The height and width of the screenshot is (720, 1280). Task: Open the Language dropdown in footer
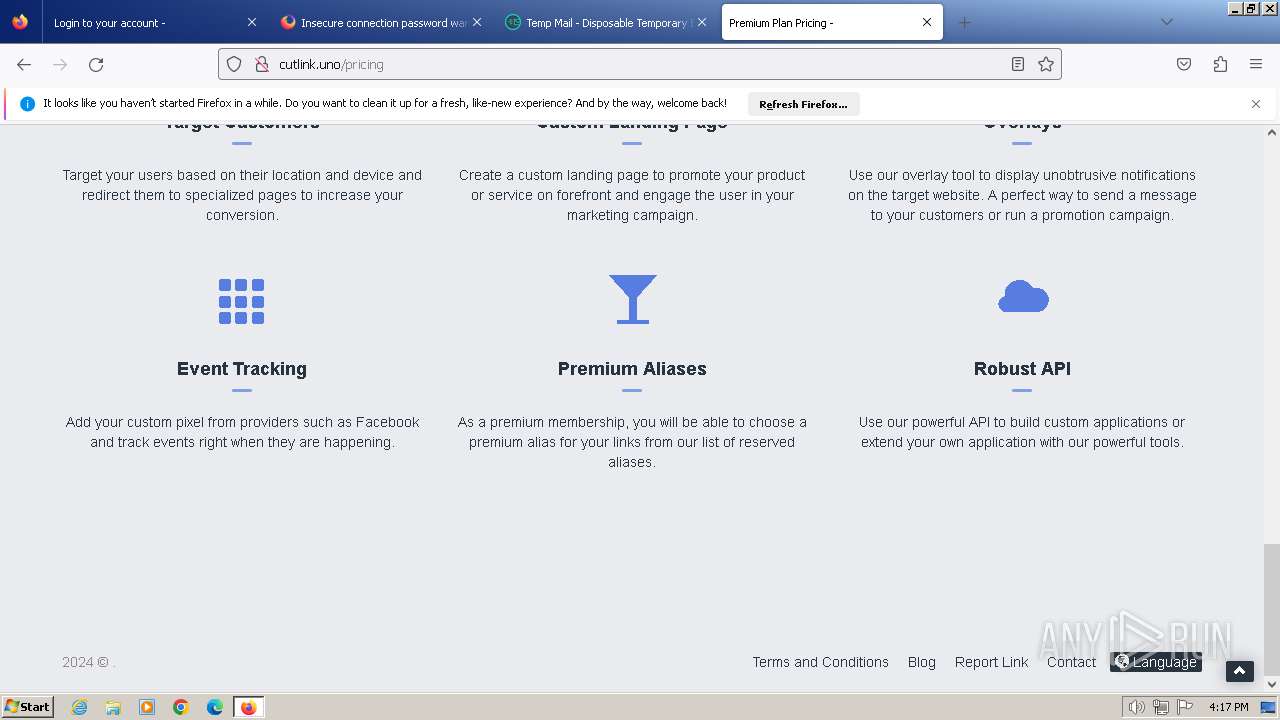pos(1156,662)
